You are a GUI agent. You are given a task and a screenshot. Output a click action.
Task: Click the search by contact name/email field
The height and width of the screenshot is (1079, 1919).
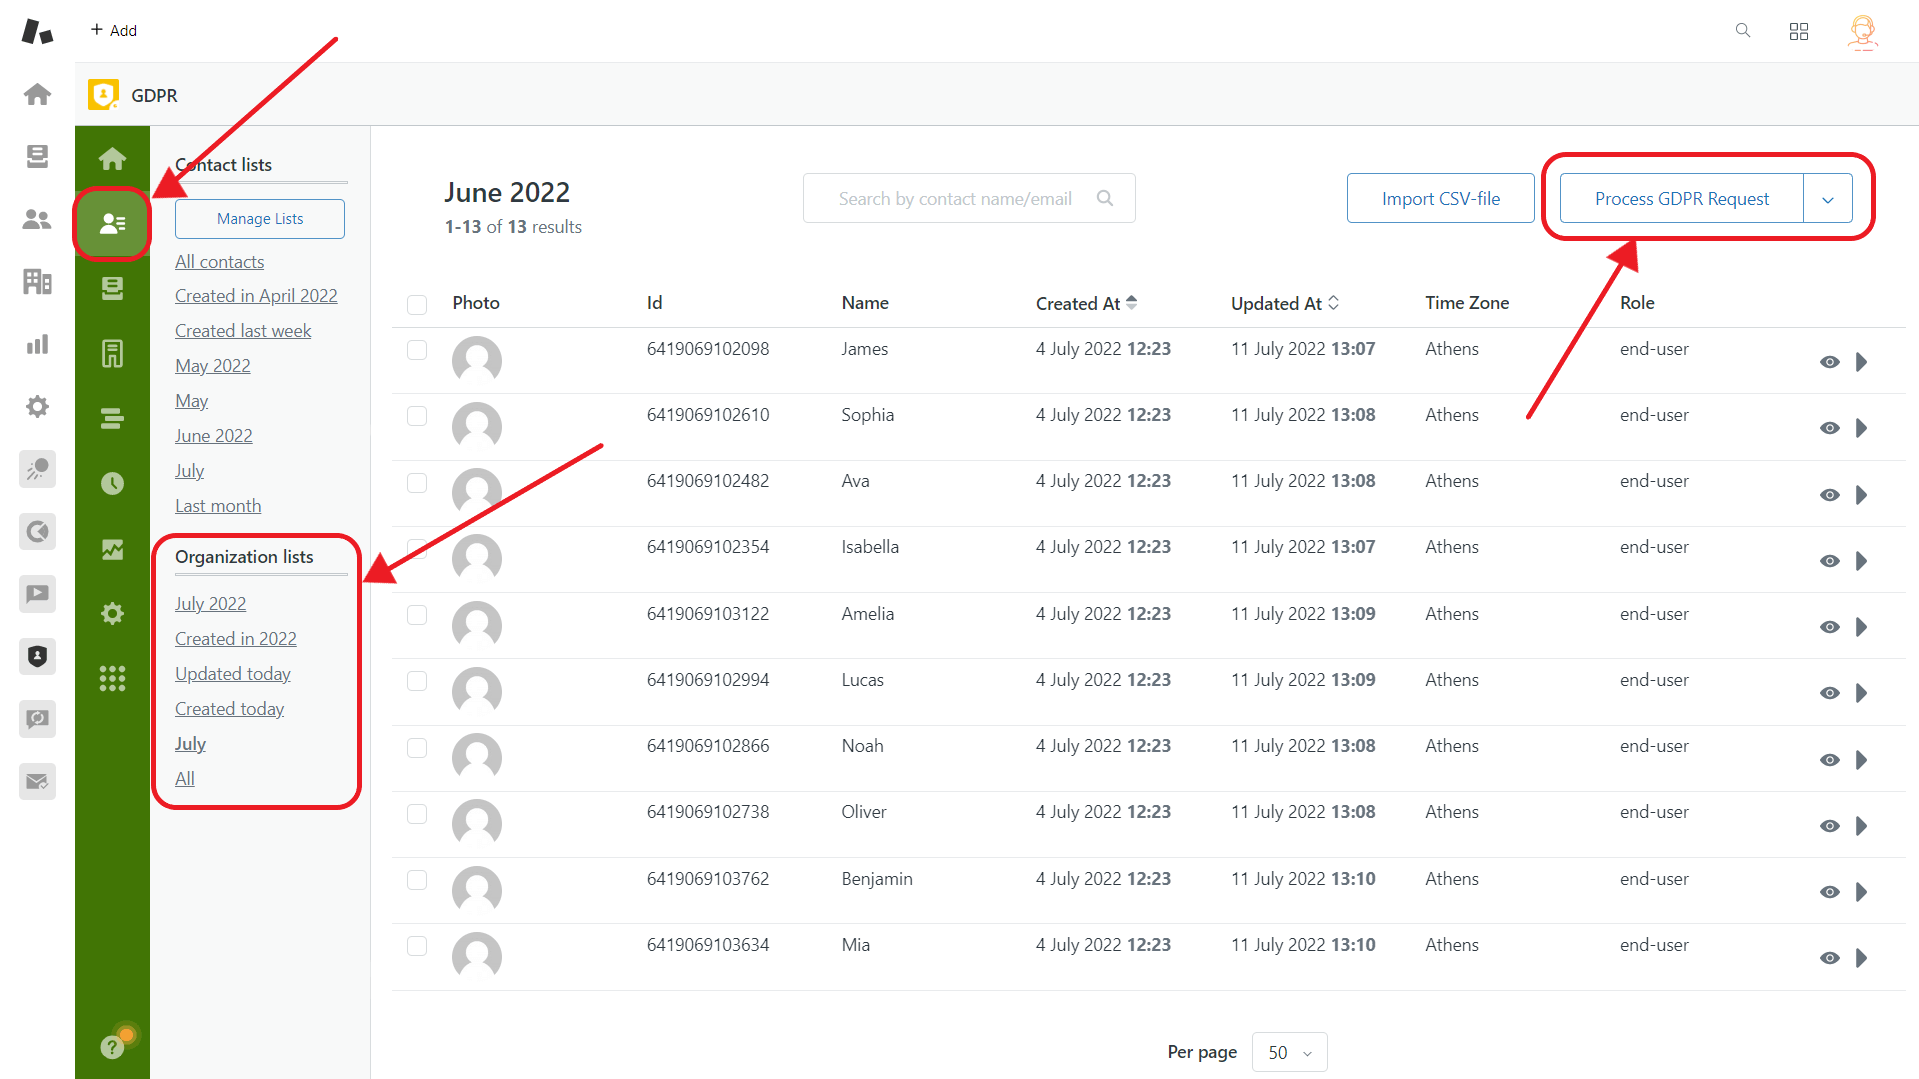click(969, 198)
